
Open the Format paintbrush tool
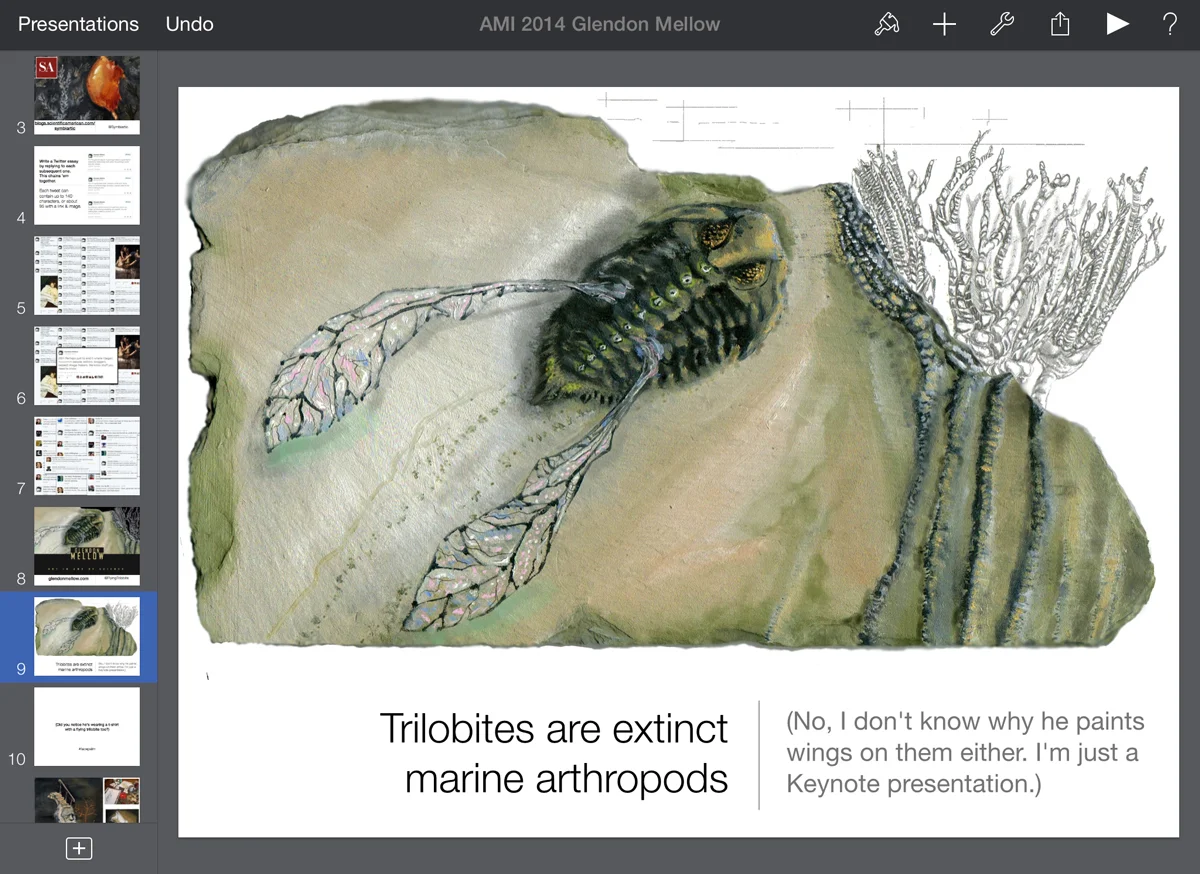pyautogui.click(x=886, y=25)
